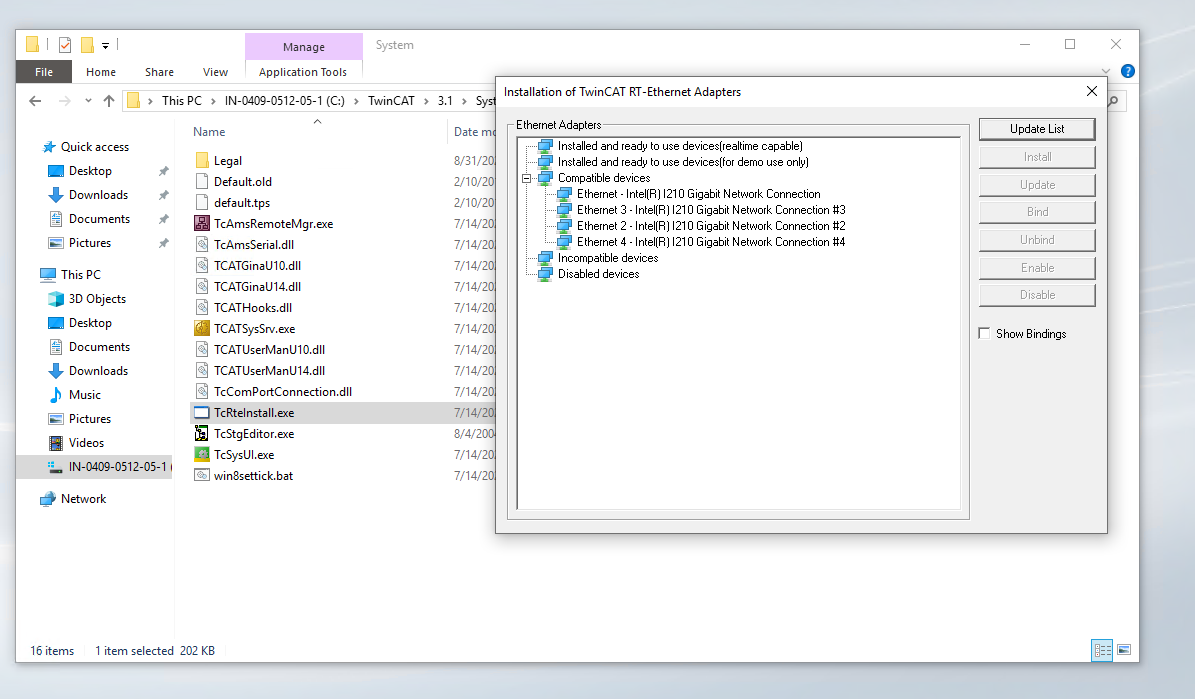This screenshot has width=1195, height=699.
Task: Select Ethernet 3 - Intel I210 Connection #3
Action: 711,210
